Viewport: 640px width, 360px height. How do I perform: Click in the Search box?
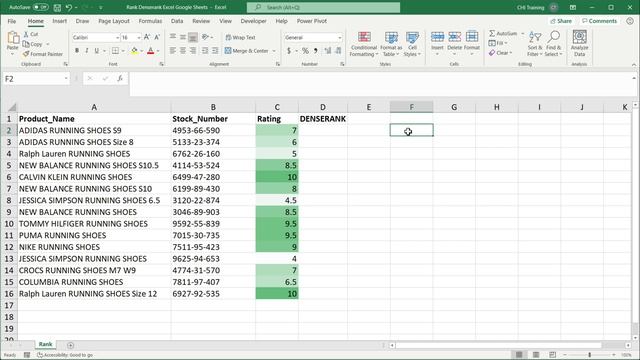pyautogui.click(x=323, y=7)
